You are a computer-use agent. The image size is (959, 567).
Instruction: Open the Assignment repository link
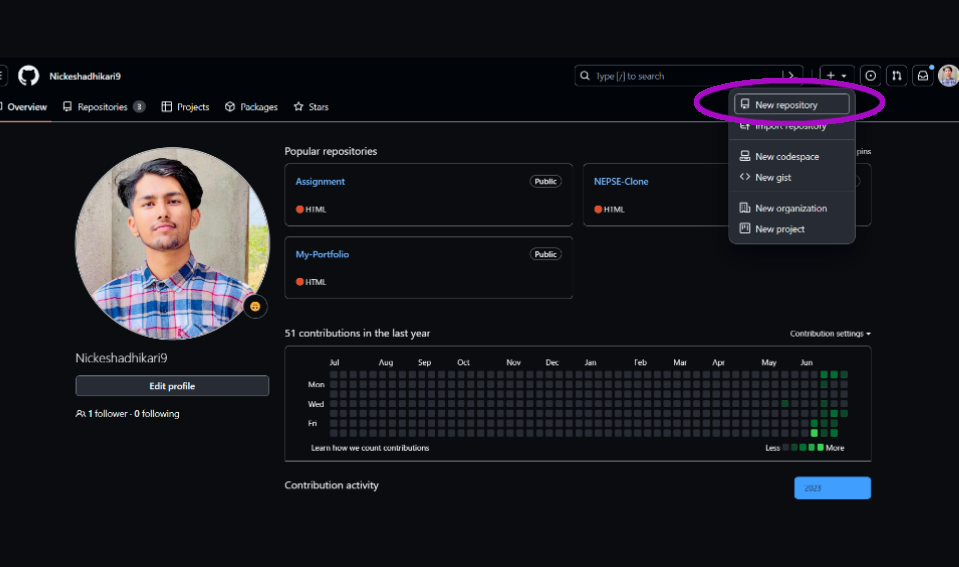[x=320, y=182]
